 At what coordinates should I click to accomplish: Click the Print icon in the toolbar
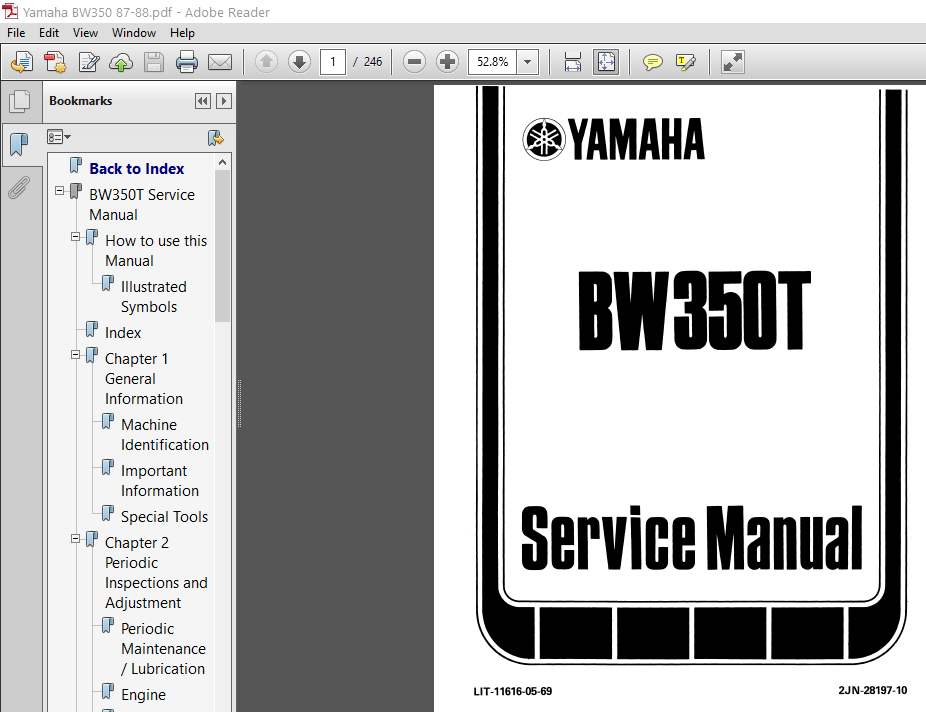click(187, 61)
